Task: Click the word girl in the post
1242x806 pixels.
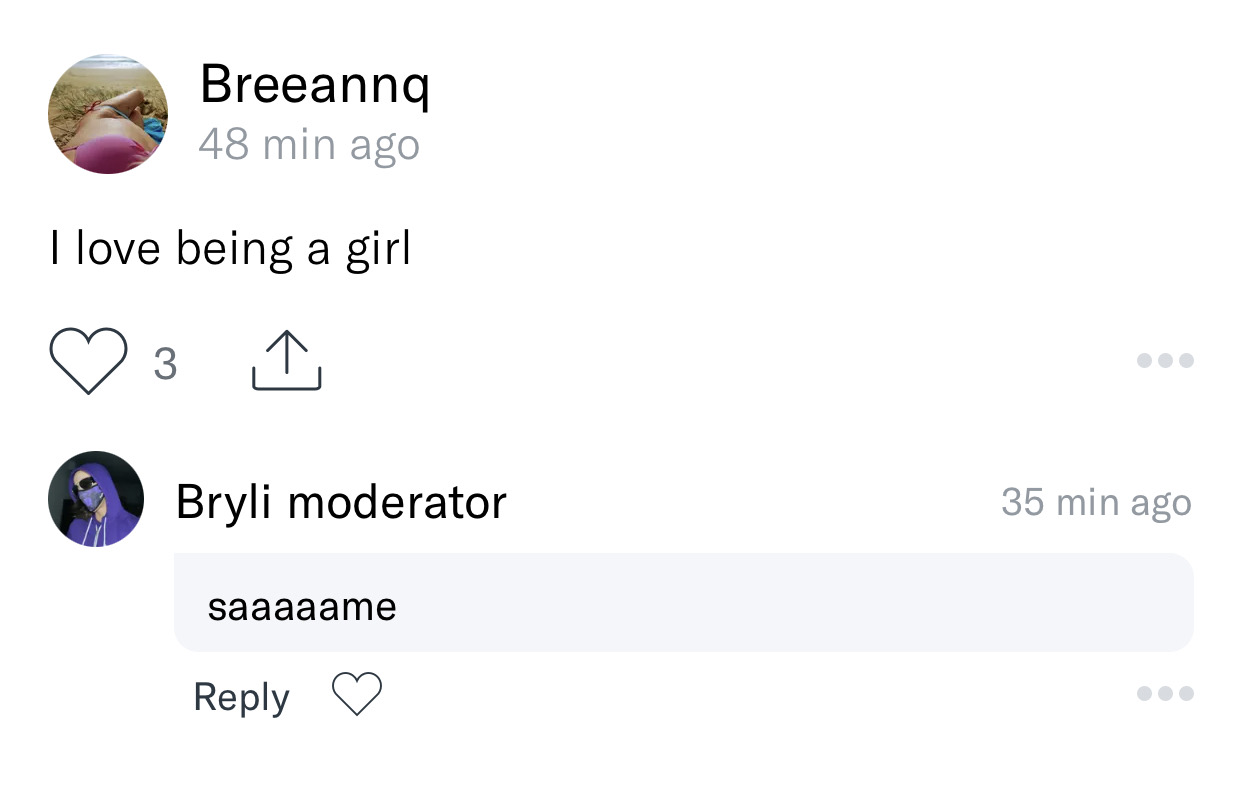Action: point(378,249)
